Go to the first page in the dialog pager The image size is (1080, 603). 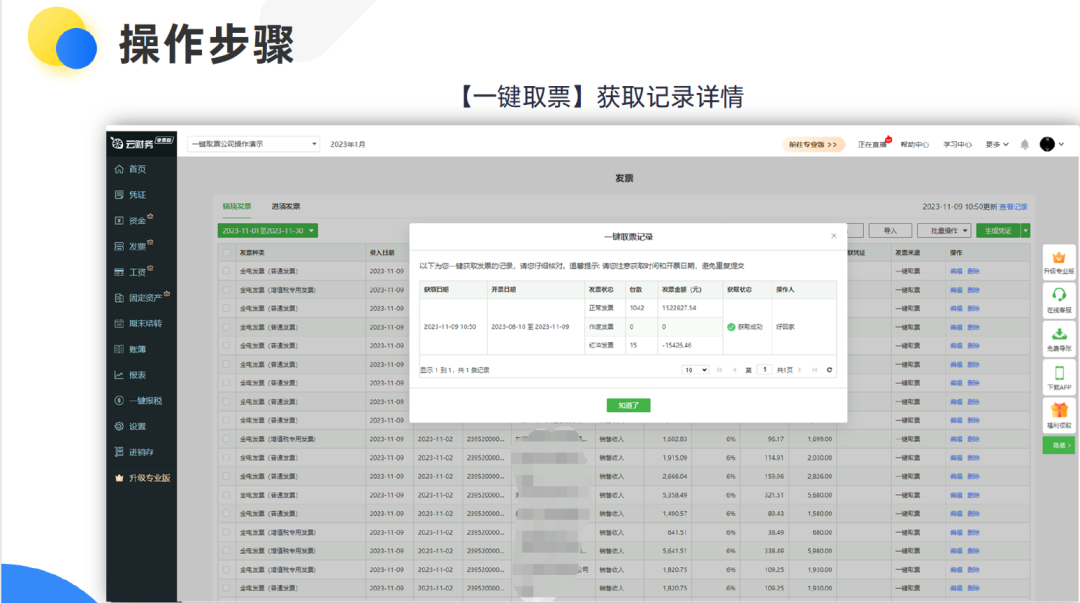click(719, 370)
